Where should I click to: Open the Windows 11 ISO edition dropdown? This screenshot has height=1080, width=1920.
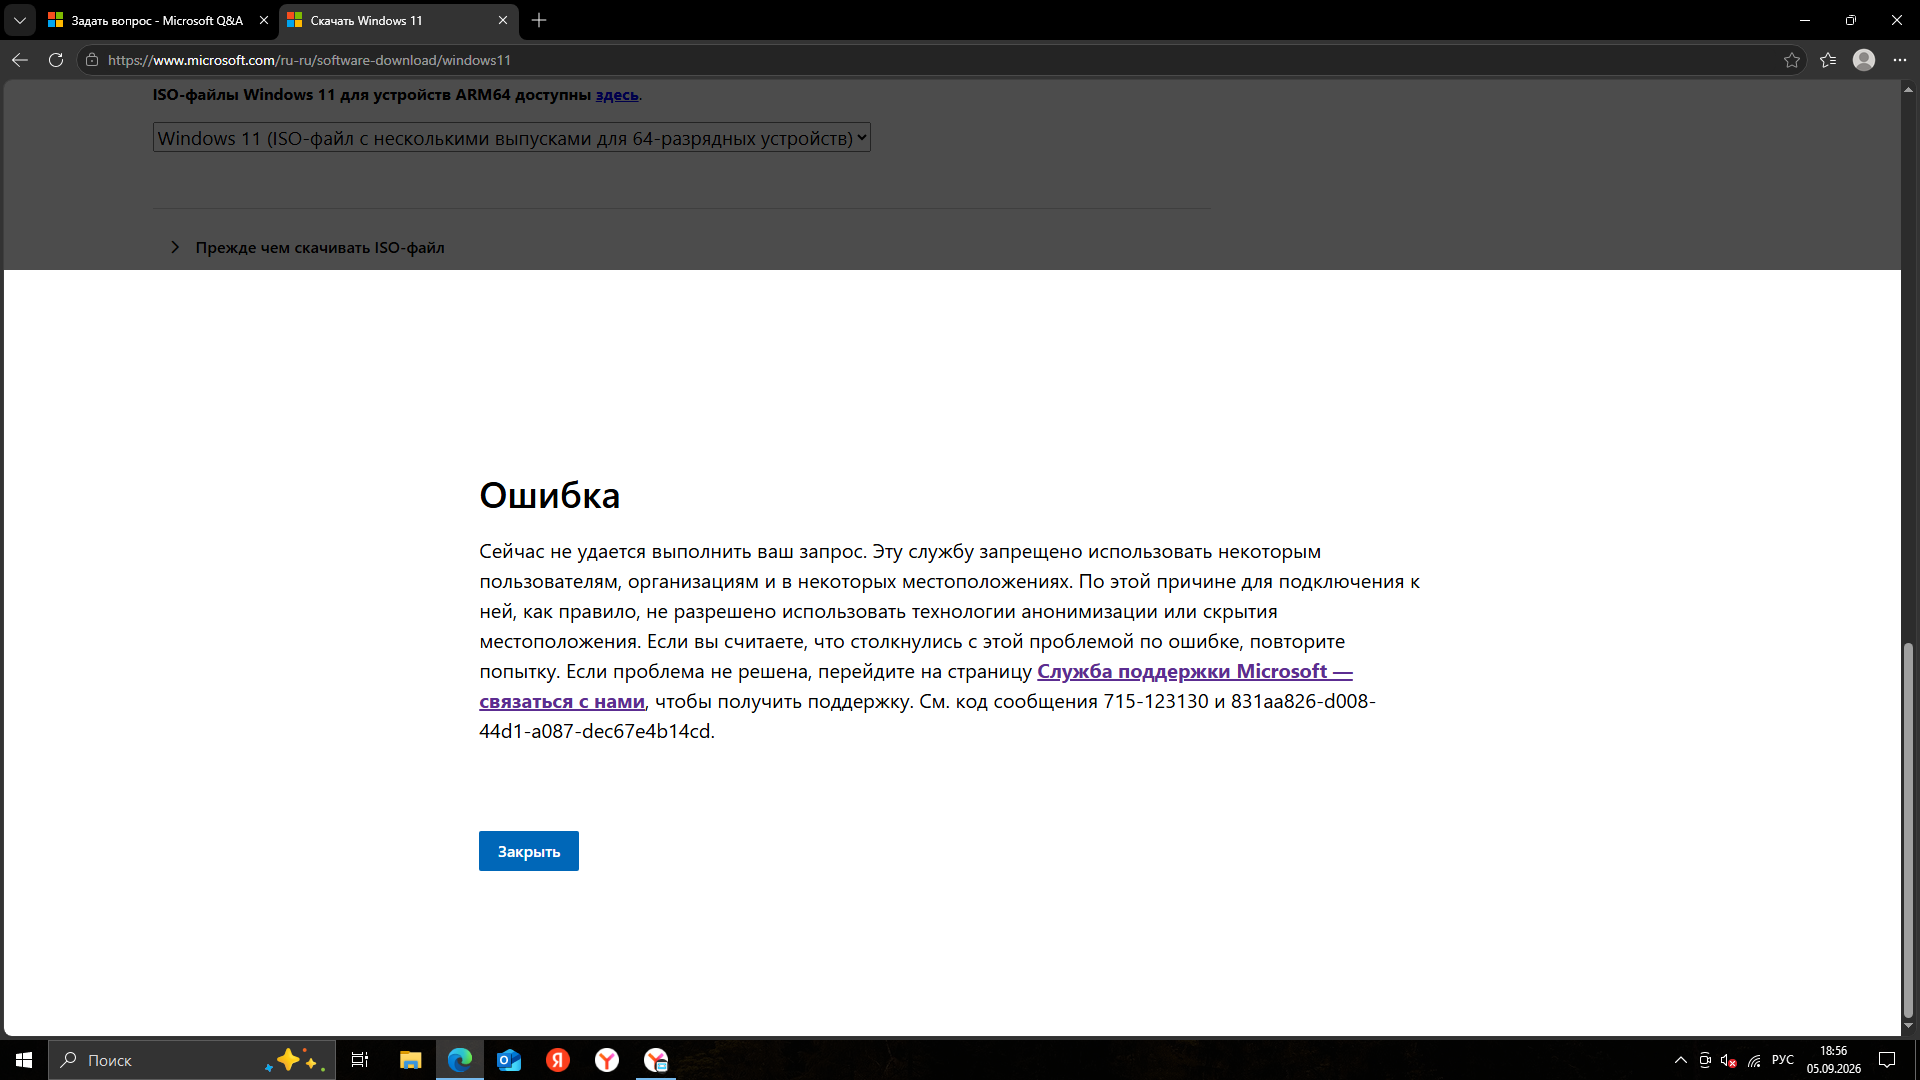point(512,138)
